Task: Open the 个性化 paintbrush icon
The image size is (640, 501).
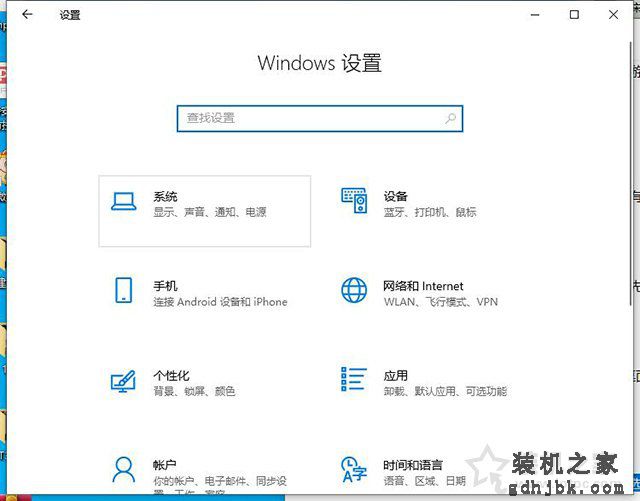Action: (123, 381)
